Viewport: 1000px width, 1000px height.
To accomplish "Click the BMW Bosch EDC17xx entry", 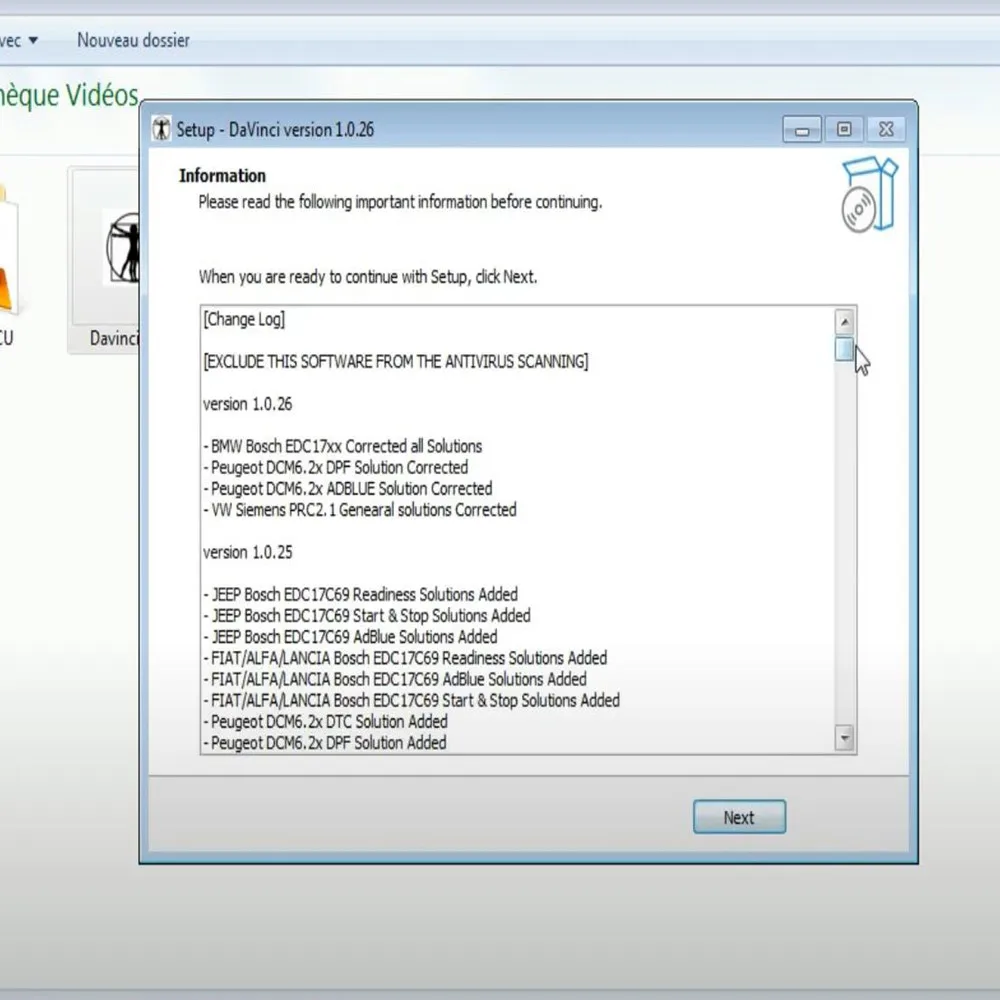I will coord(342,446).
